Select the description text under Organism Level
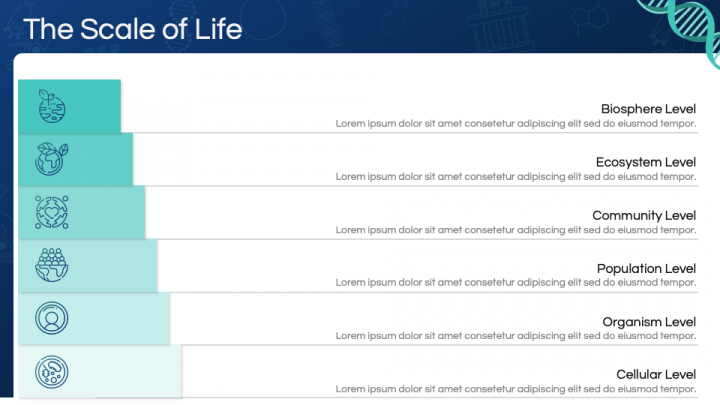Image resolution: width=720 pixels, height=405 pixels. (x=516, y=336)
